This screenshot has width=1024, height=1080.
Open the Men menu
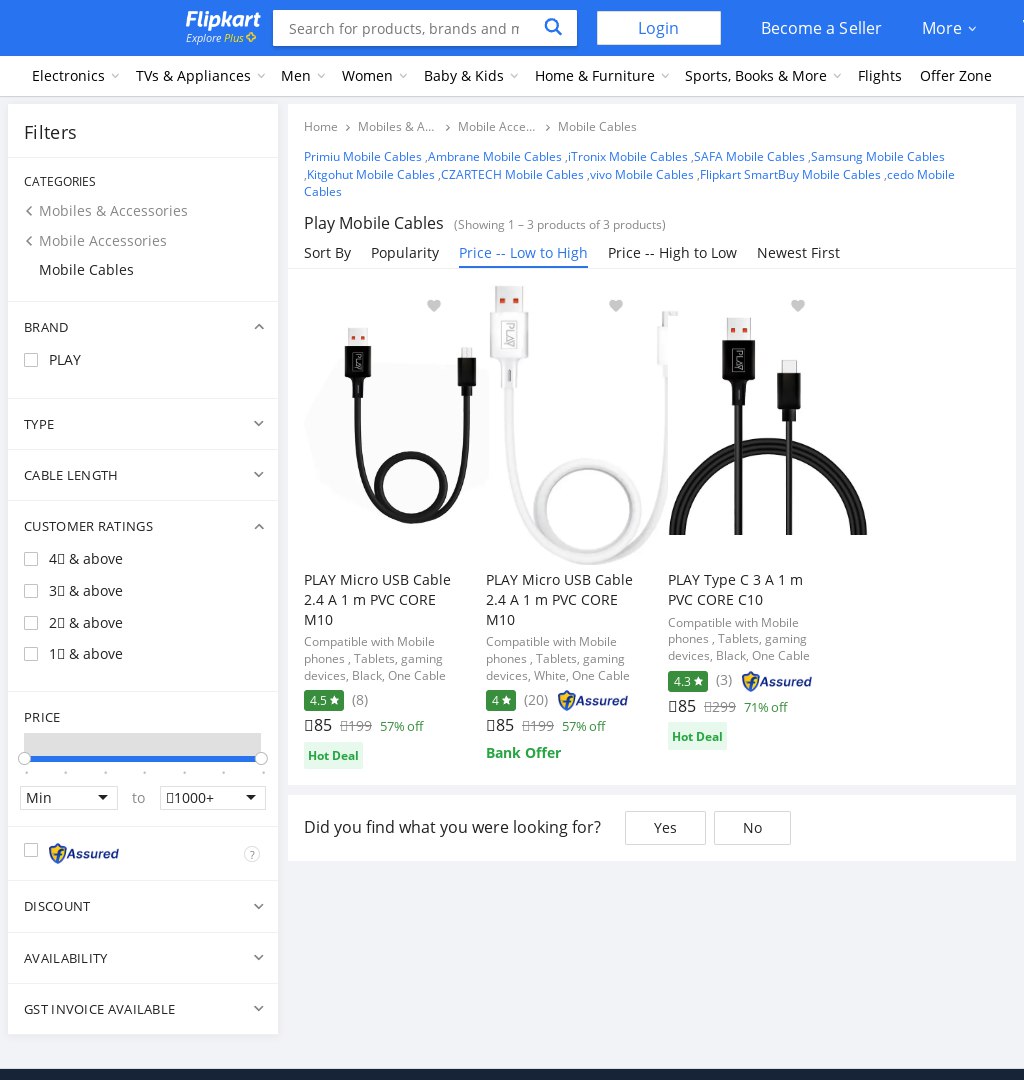click(303, 76)
